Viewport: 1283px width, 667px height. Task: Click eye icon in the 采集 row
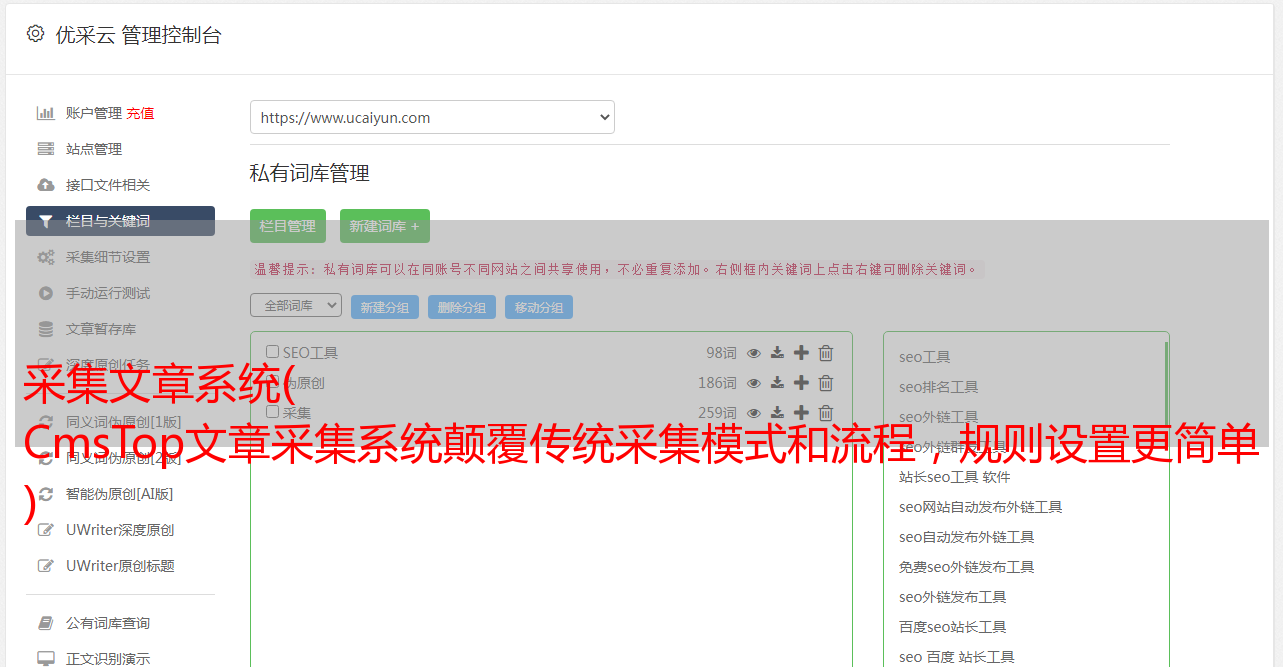pos(754,413)
